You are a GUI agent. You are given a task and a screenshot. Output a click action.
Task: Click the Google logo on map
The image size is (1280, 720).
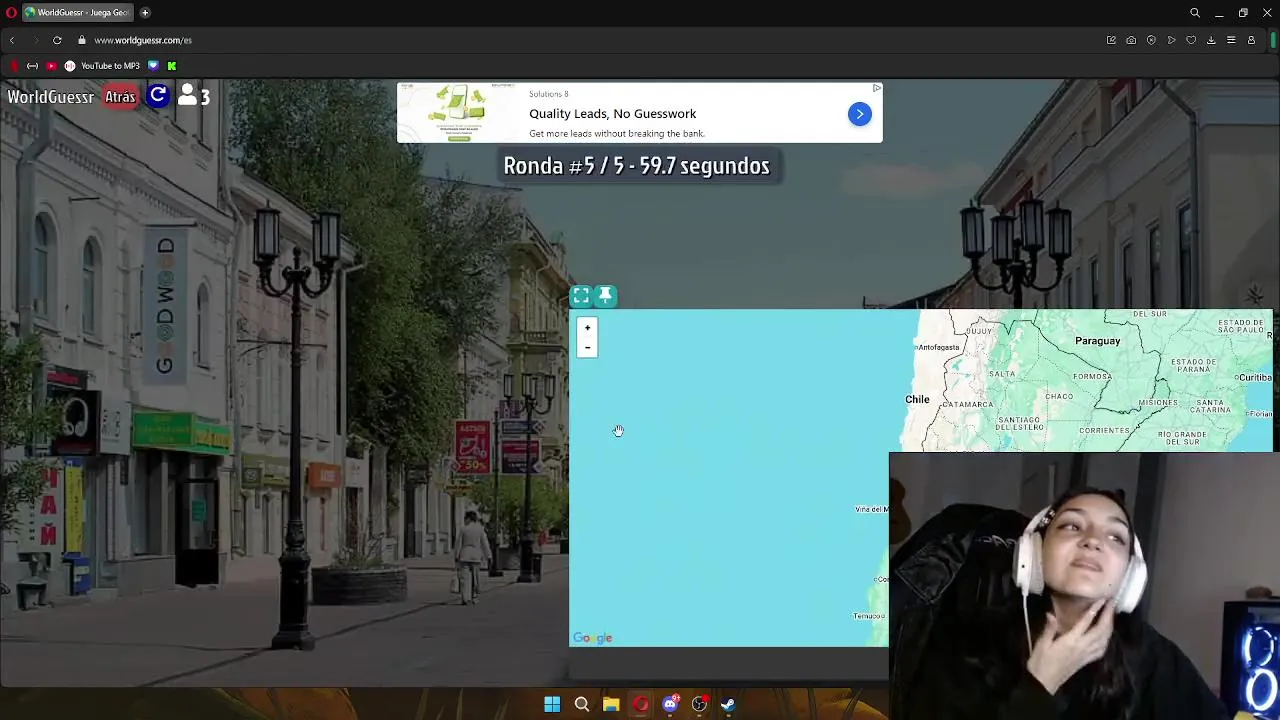click(592, 638)
